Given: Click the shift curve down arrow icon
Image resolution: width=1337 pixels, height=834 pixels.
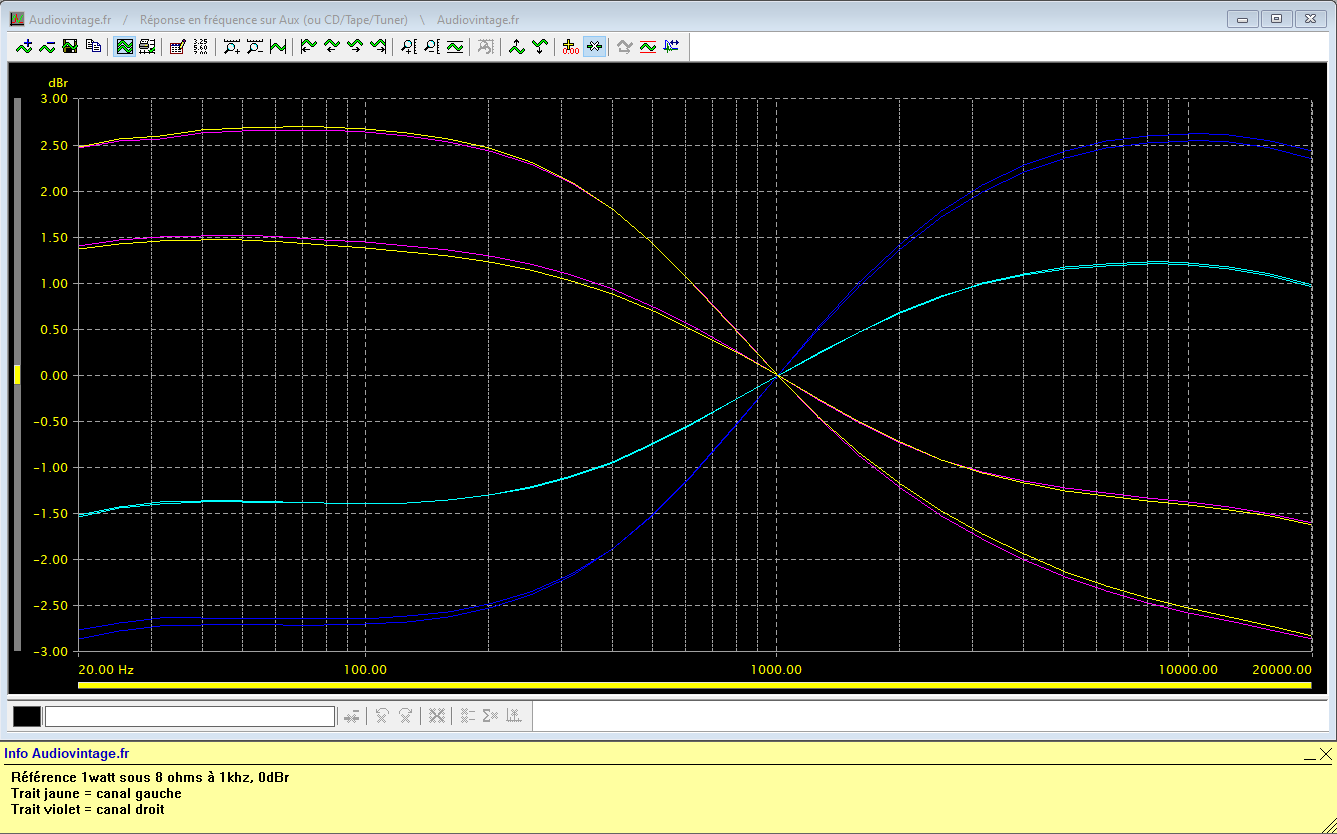Looking at the screenshot, I should pyautogui.click(x=540, y=46).
